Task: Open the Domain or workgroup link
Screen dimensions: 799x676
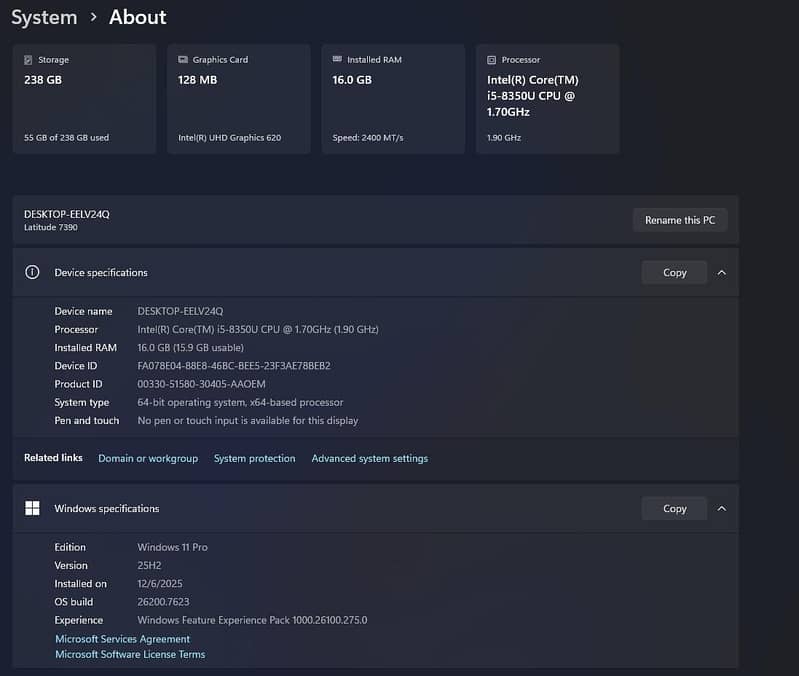Action: pyautogui.click(x=148, y=458)
